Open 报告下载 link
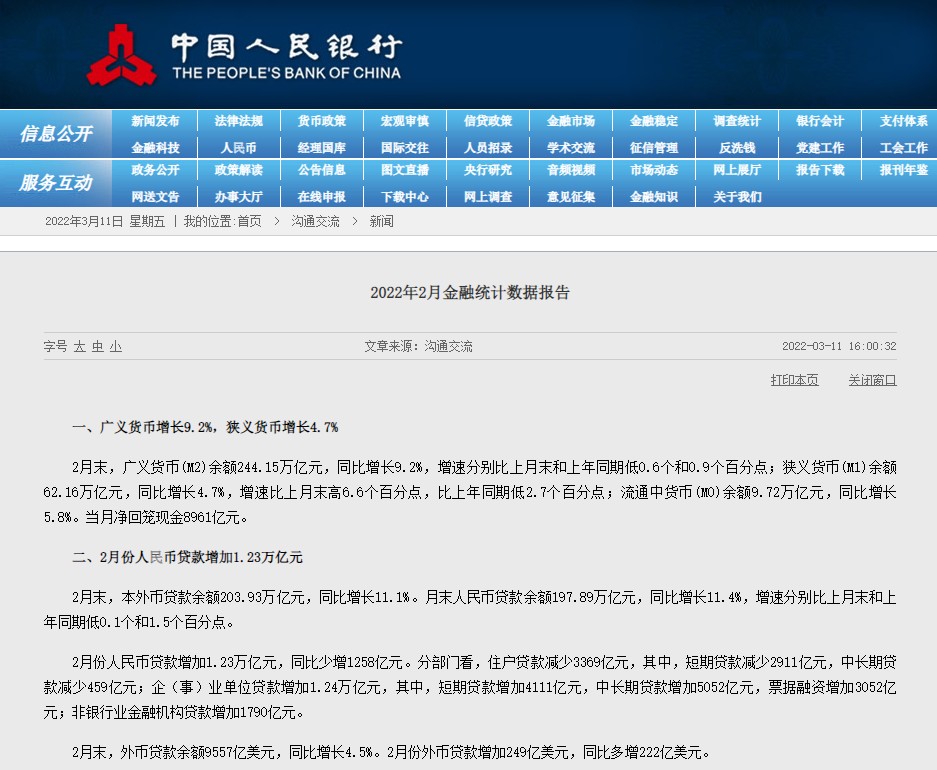937x770 pixels. click(x=820, y=170)
